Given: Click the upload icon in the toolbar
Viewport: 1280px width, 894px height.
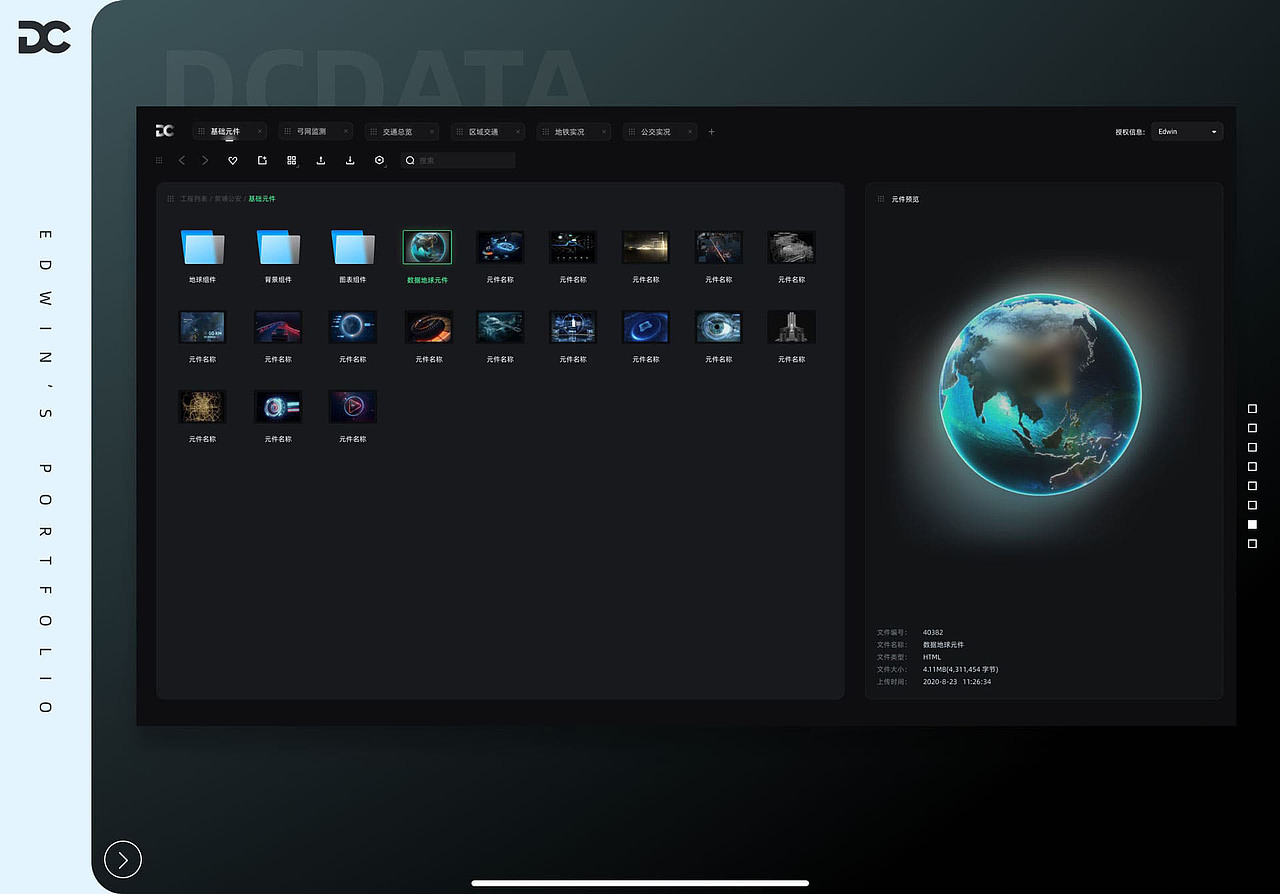Looking at the screenshot, I should click(321, 160).
